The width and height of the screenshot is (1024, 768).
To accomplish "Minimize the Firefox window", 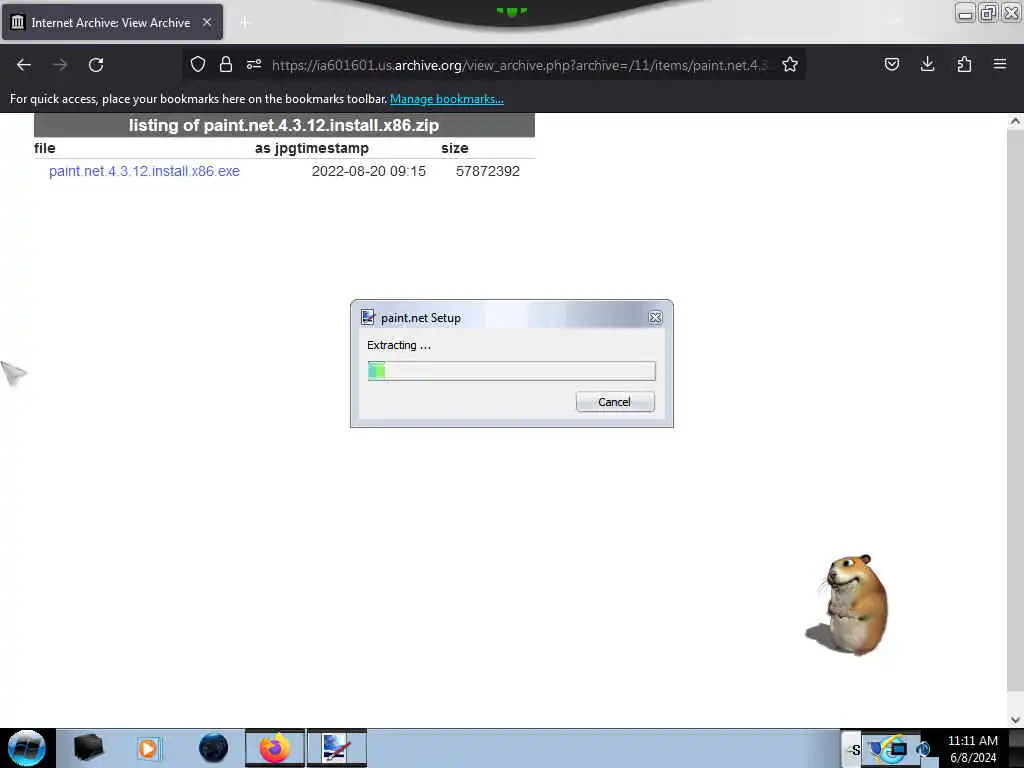I will 965,13.
